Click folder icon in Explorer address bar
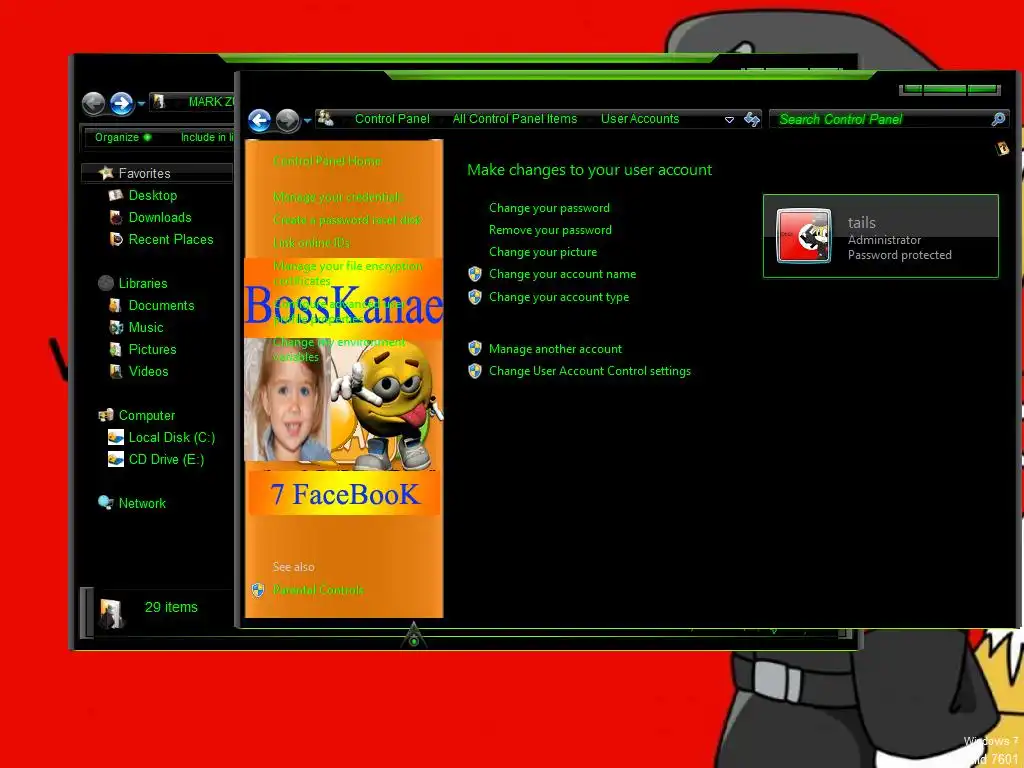 click(159, 102)
